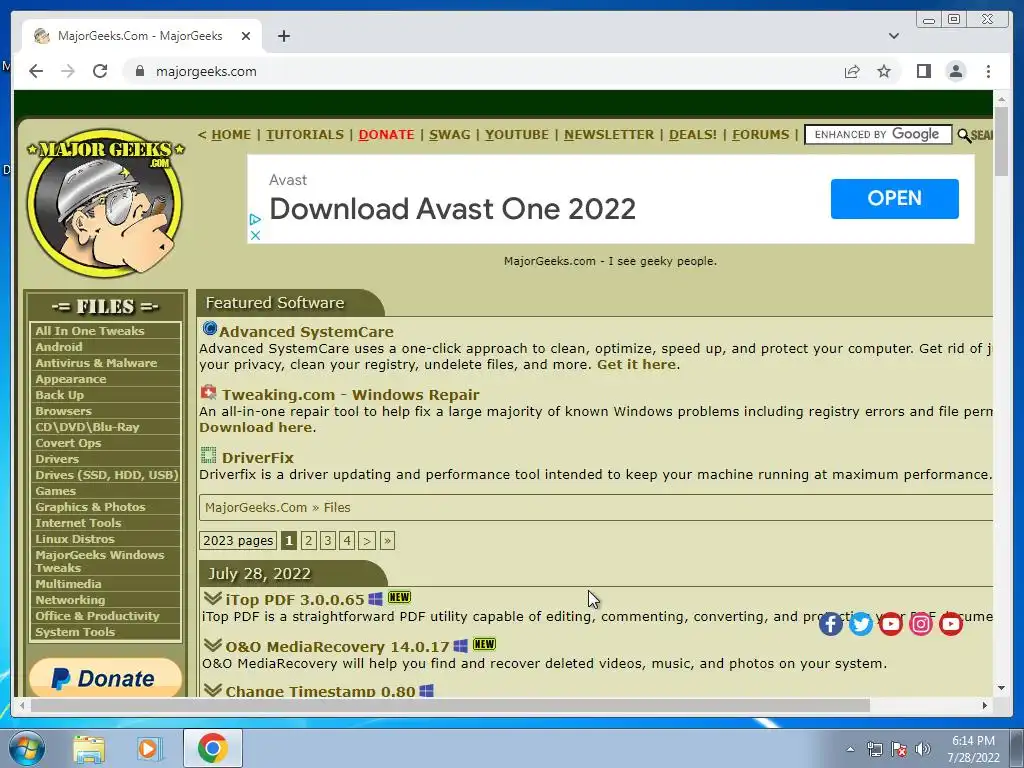Open the Windows Start button
Image resolution: width=1024 pixels, height=768 pixels.
point(26,748)
